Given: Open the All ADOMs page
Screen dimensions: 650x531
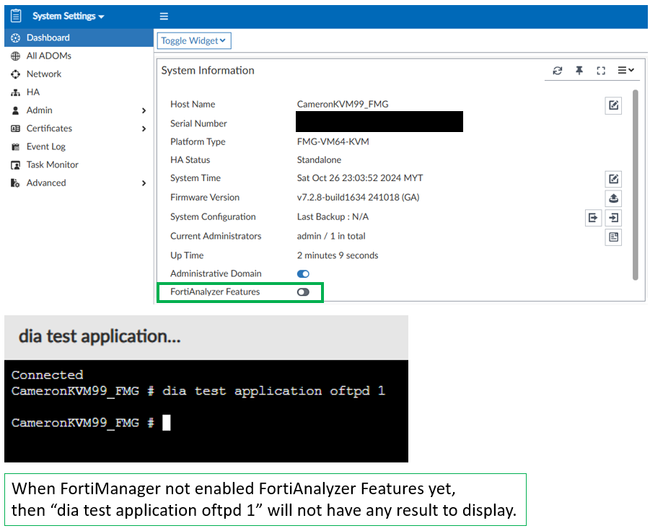Looking at the screenshot, I should tap(48, 56).
